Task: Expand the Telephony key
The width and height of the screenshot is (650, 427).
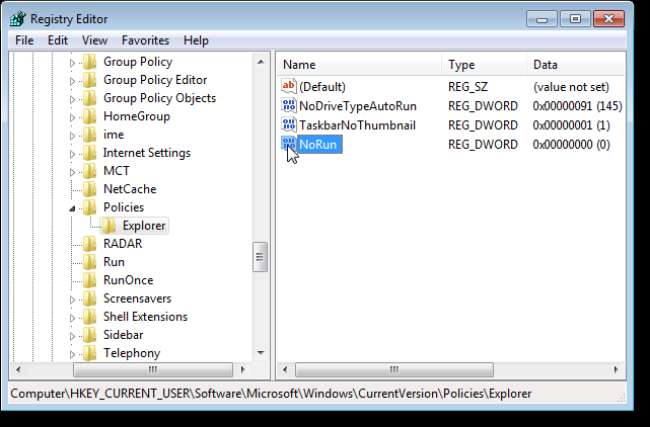Action: [73, 355]
